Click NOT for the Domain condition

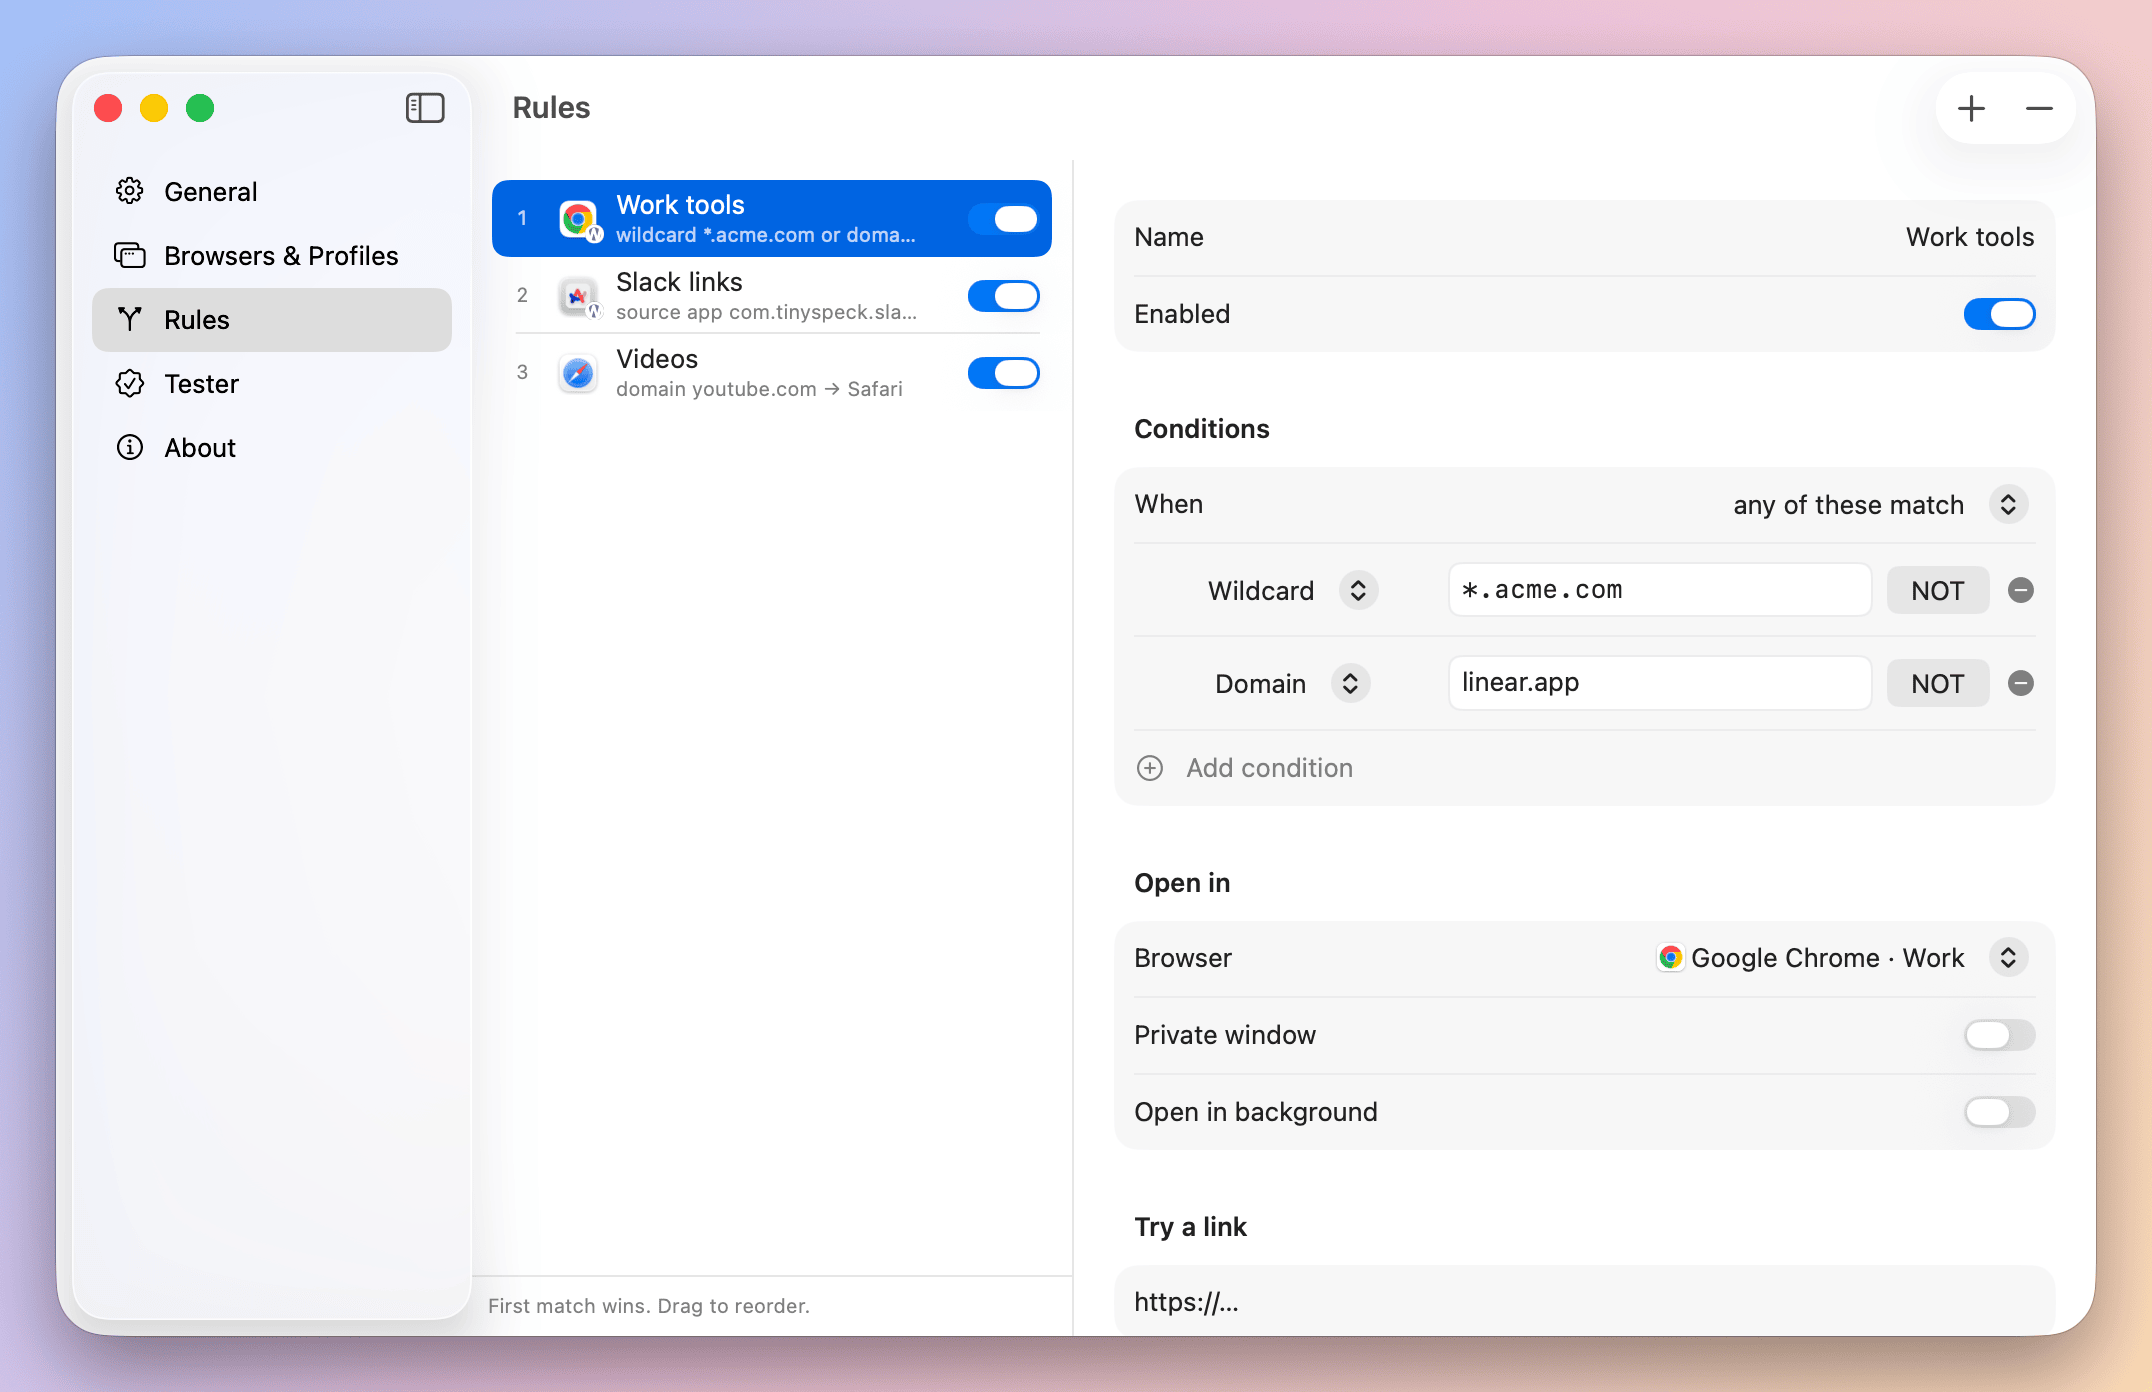coord(1937,683)
